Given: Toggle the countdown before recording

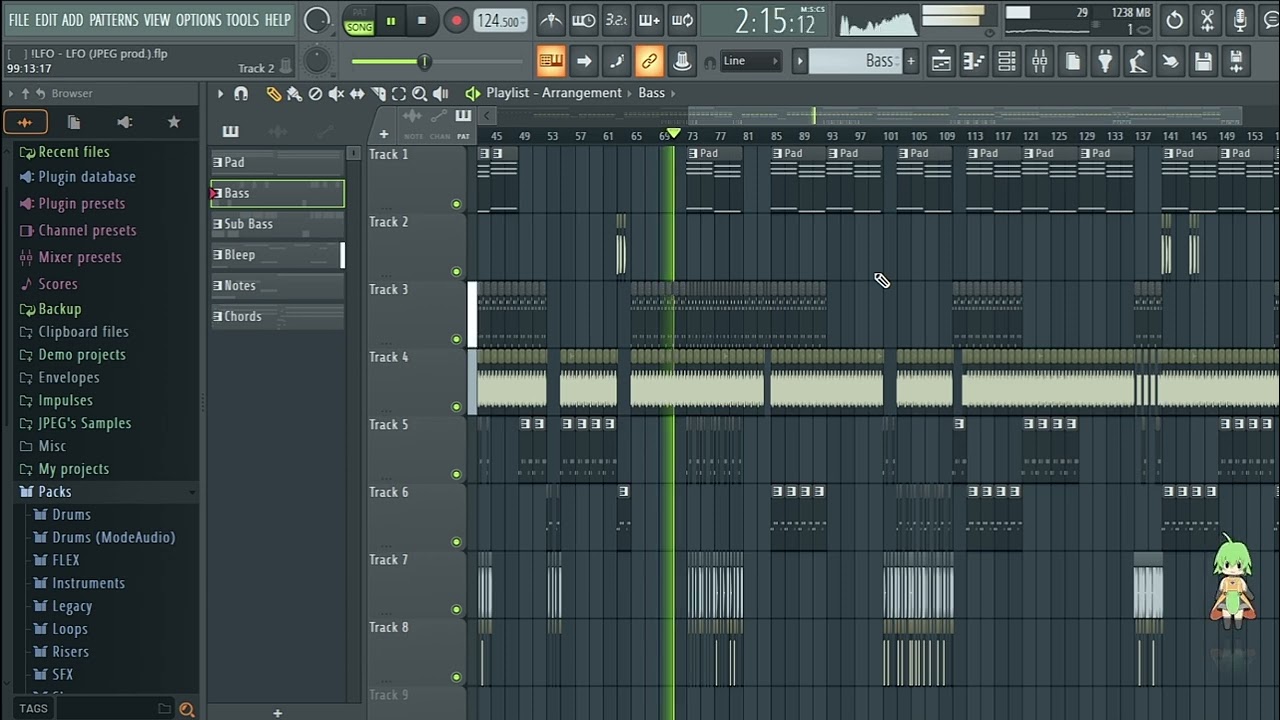Looking at the screenshot, I should coord(617,20).
